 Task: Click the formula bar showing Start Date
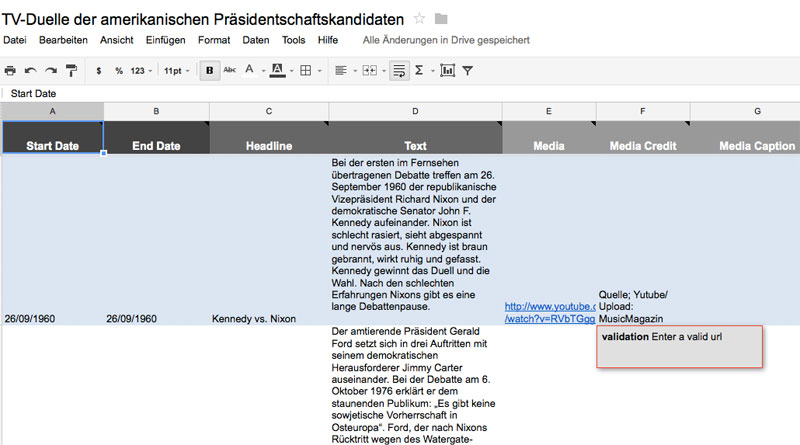coord(400,93)
